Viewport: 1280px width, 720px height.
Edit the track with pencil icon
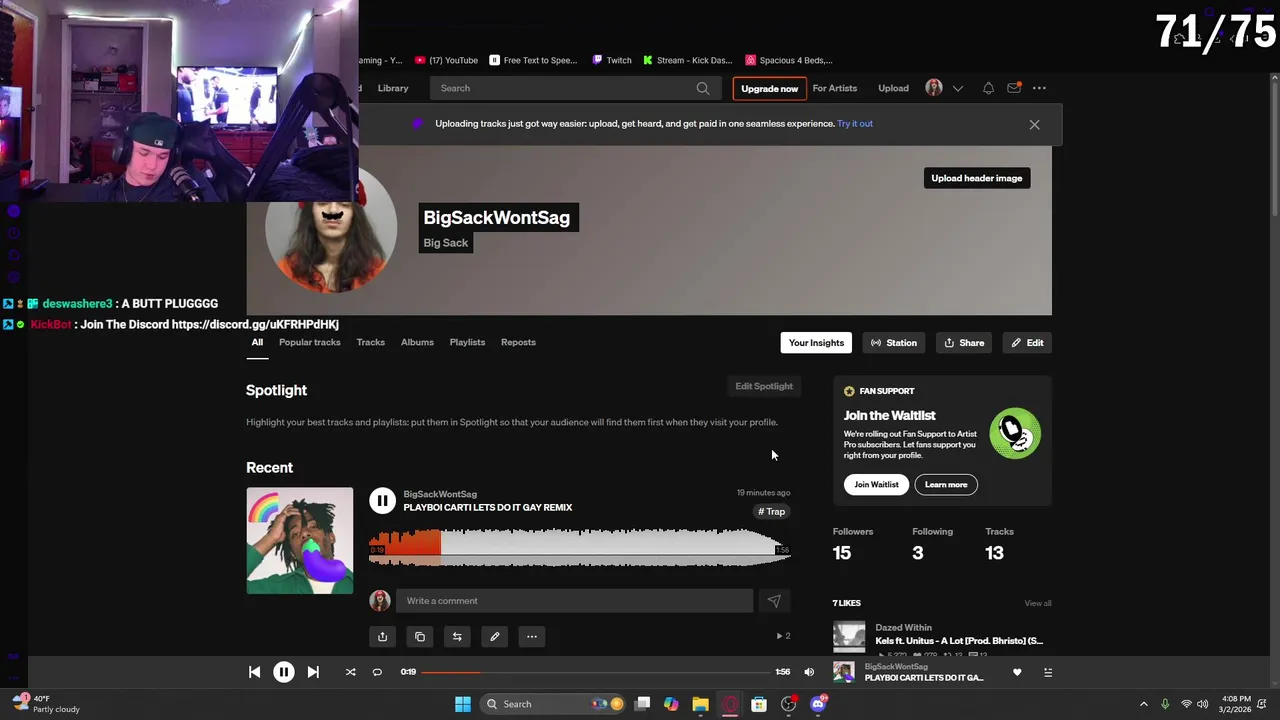pos(494,636)
